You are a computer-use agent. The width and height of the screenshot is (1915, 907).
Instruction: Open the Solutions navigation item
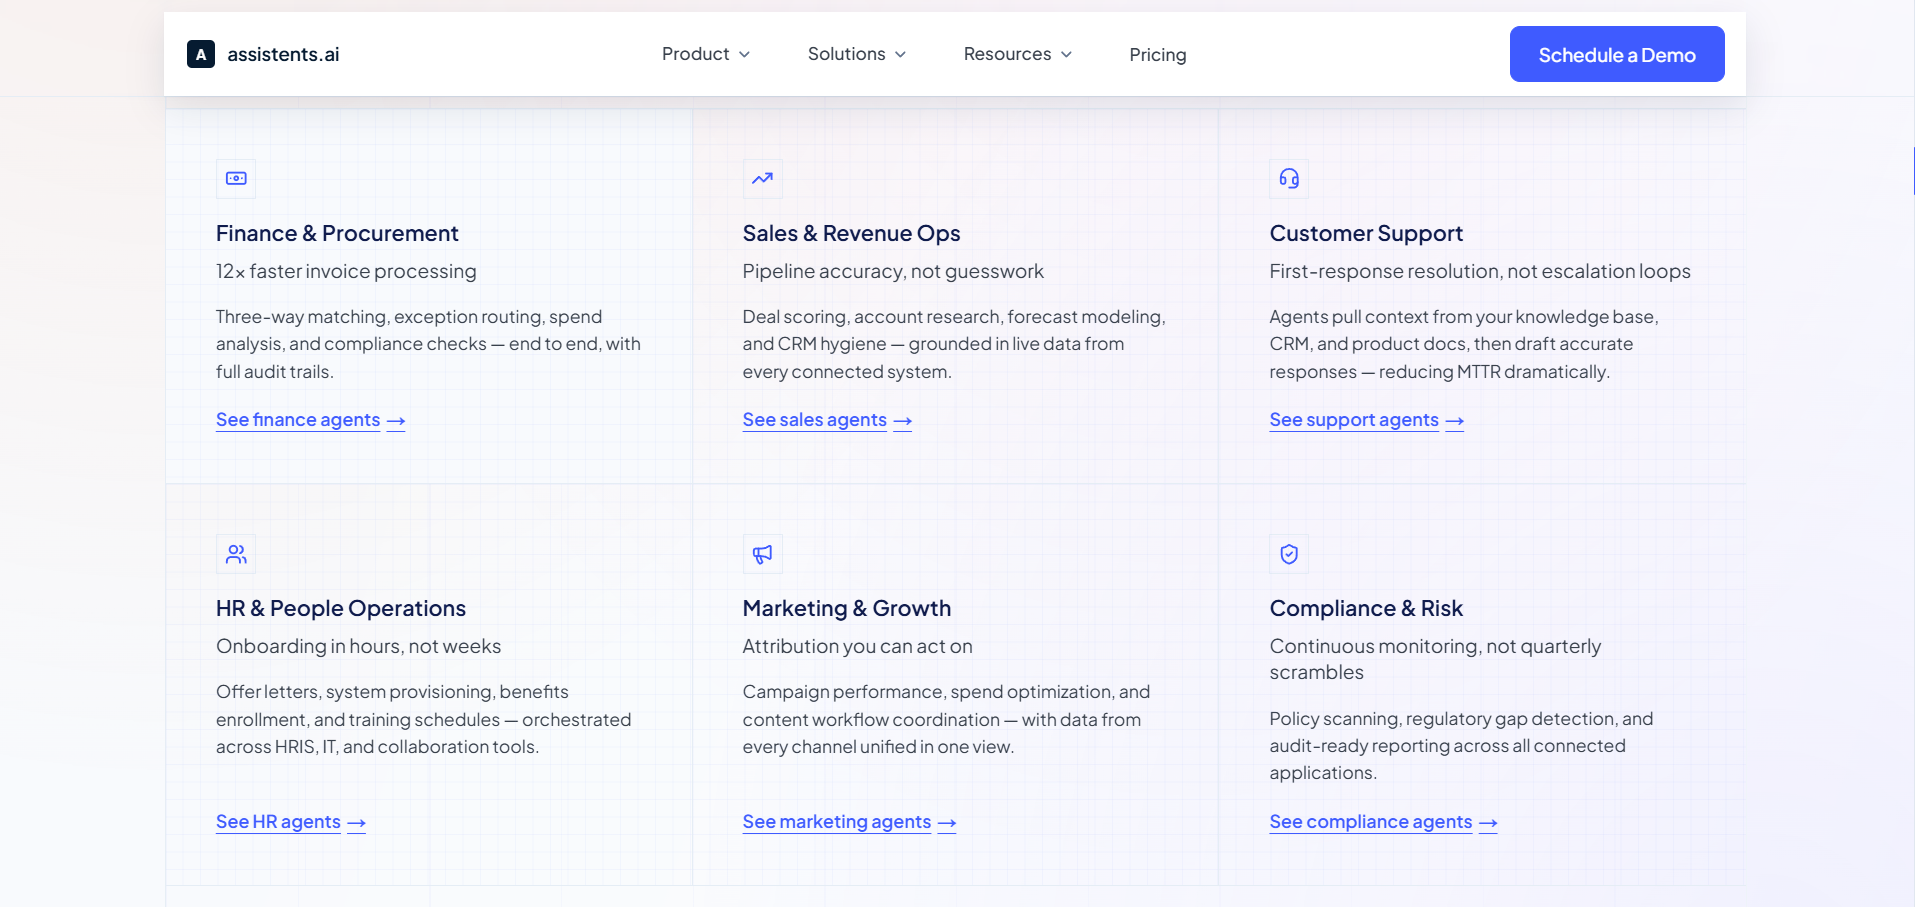pos(857,54)
